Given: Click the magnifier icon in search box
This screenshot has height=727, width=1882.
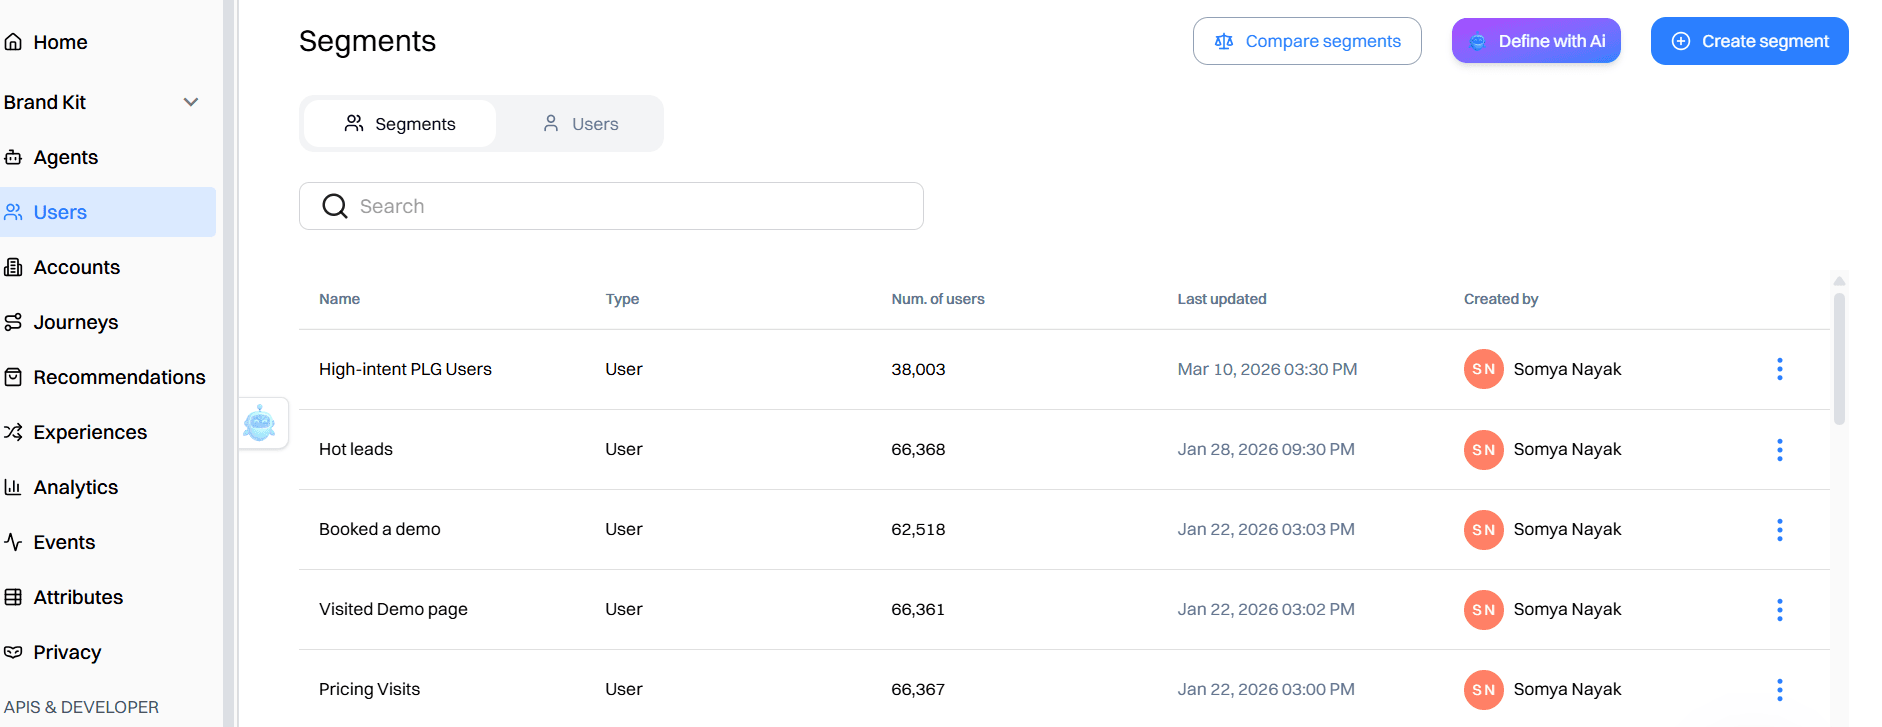Looking at the screenshot, I should tap(335, 206).
